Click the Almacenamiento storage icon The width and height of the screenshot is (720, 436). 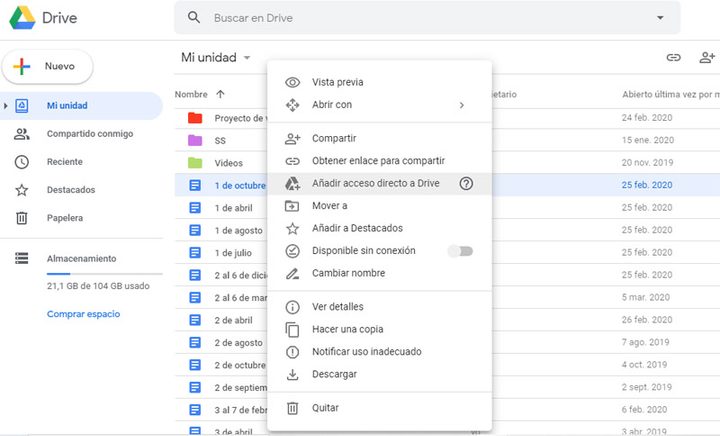pyautogui.click(x=22, y=258)
